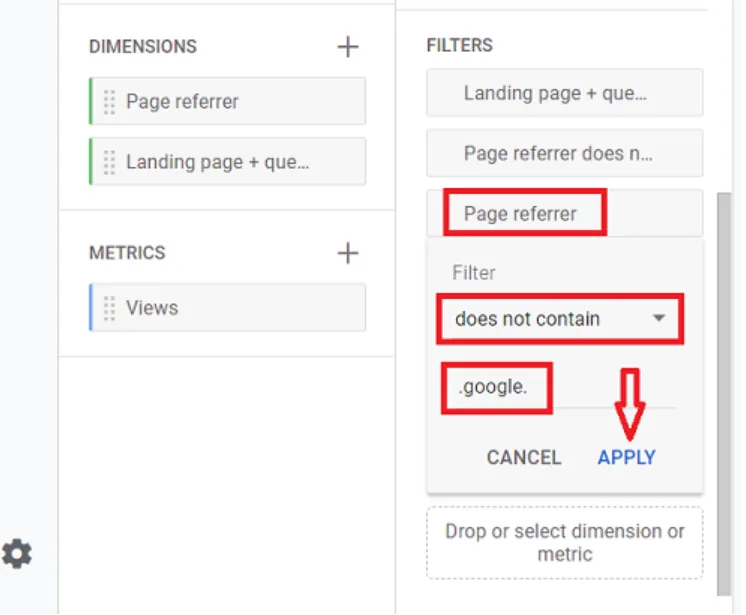The width and height of the screenshot is (746, 615).
Task: Open settings via the gear icon
Action: 17,553
